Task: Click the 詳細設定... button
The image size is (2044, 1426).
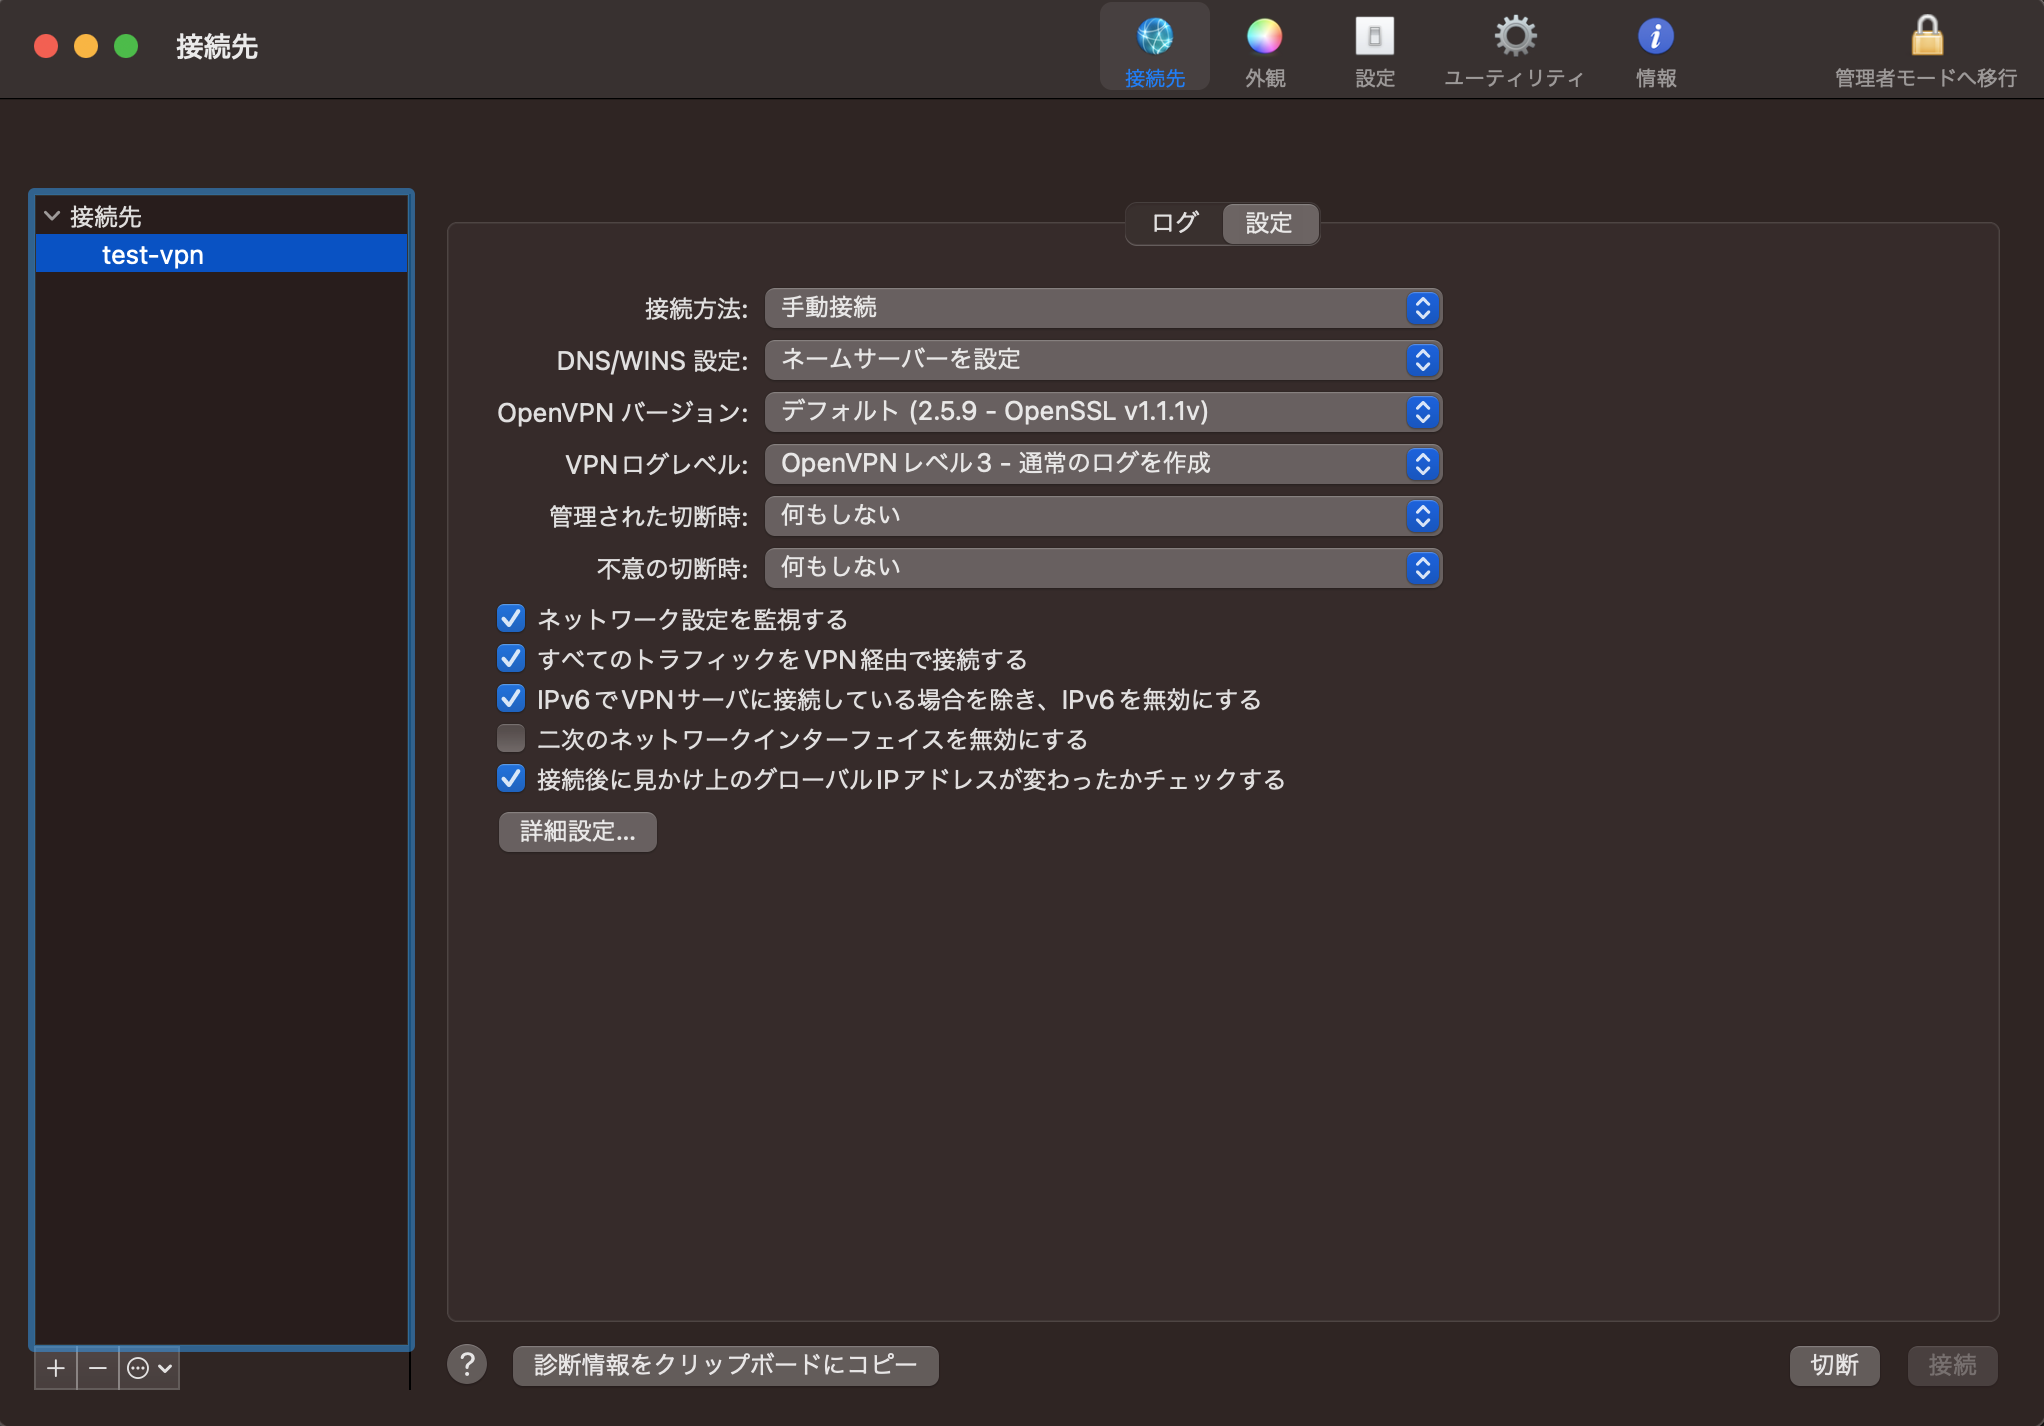Action: click(x=577, y=832)
